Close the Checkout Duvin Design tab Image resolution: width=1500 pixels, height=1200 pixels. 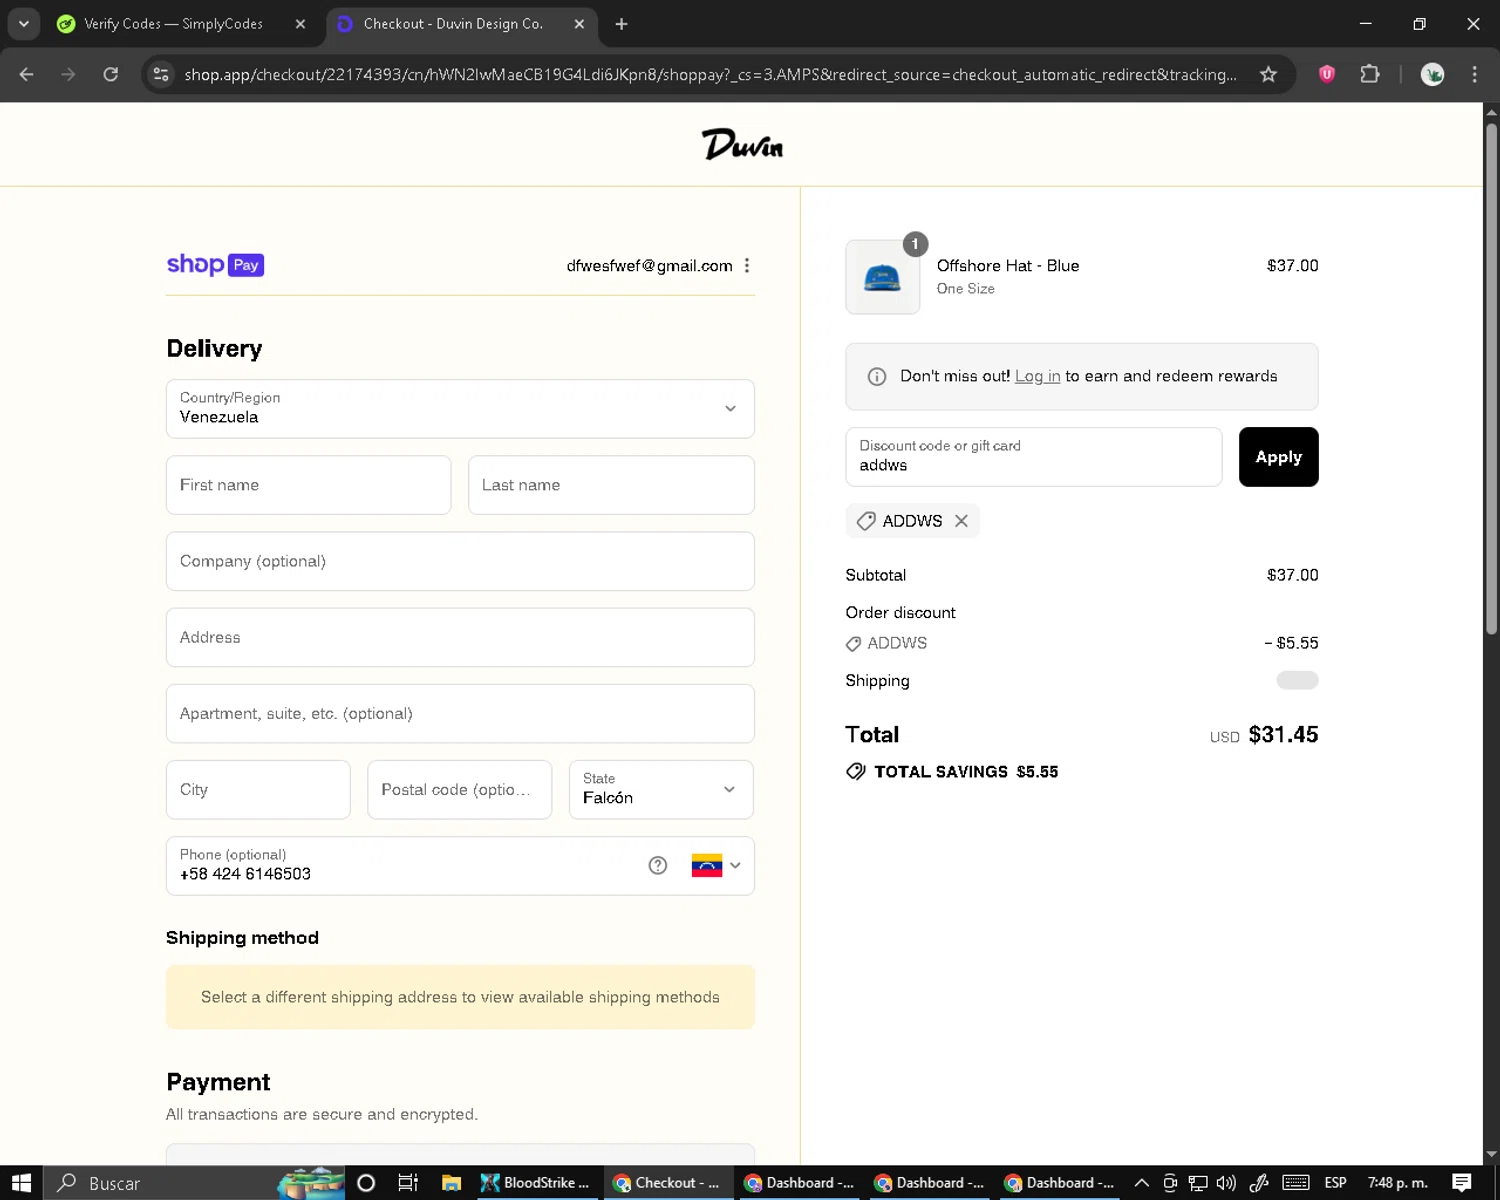click(x=579, y=24)
